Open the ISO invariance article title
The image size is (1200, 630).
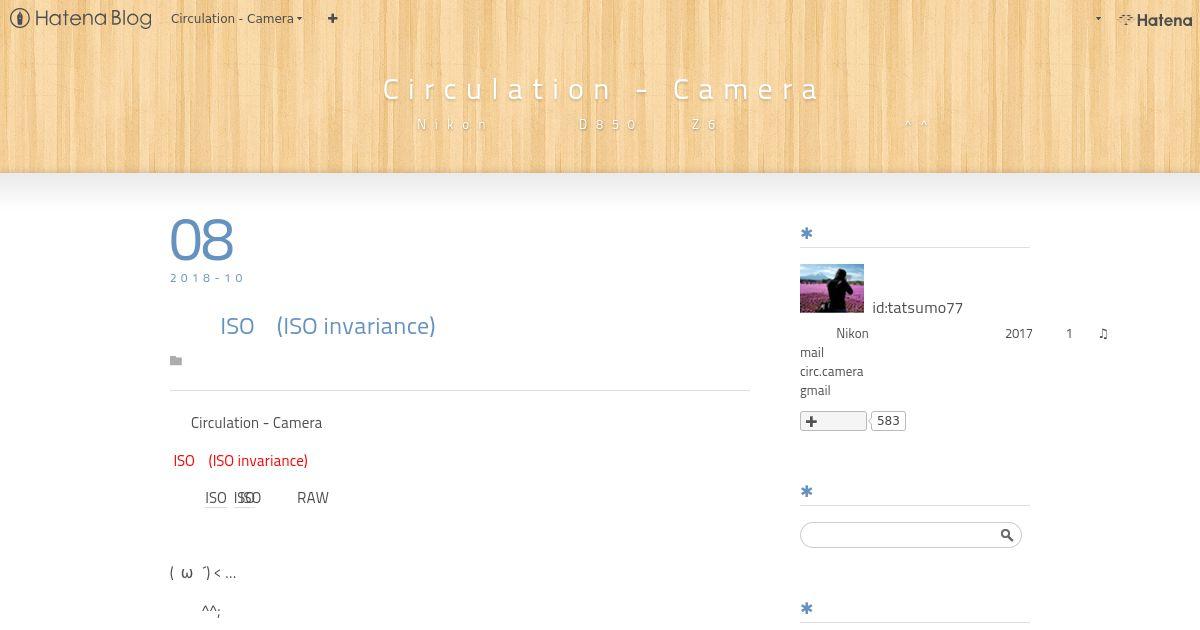[x=327, y=326]
